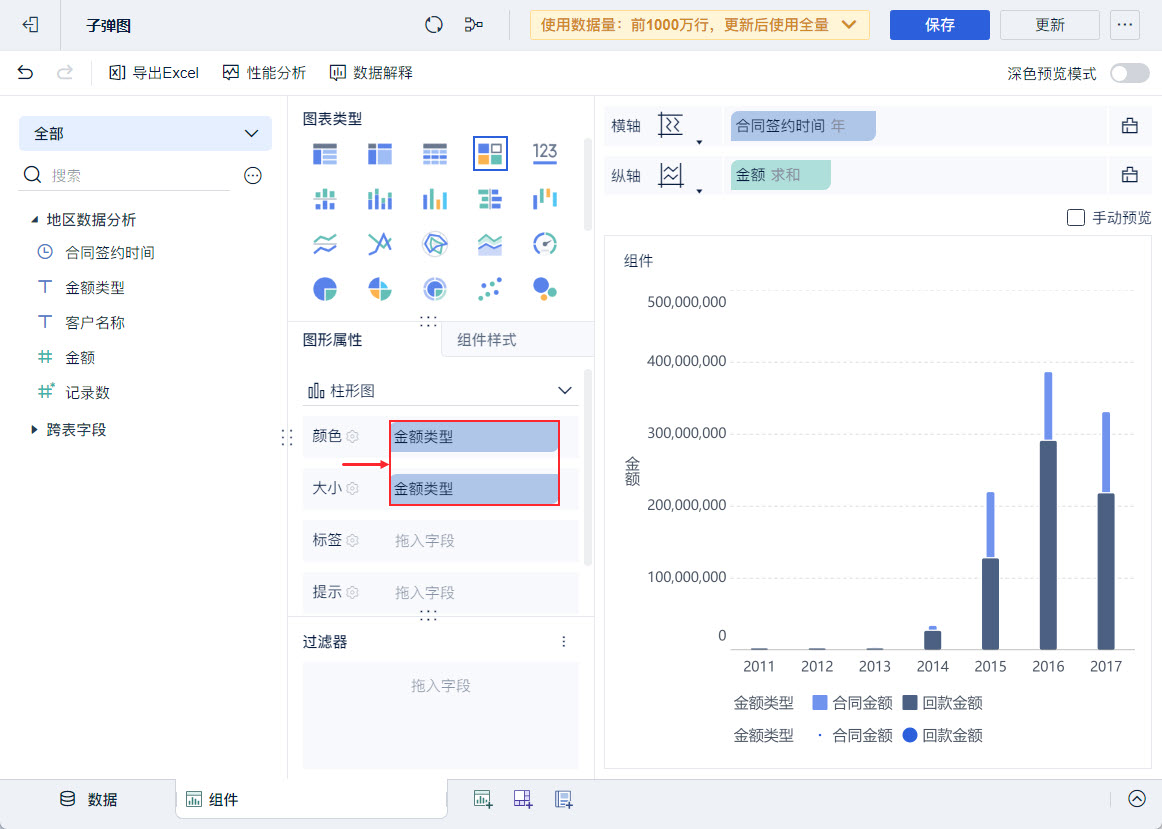Click the 回款金额 large circle size legend

(910, 735)
